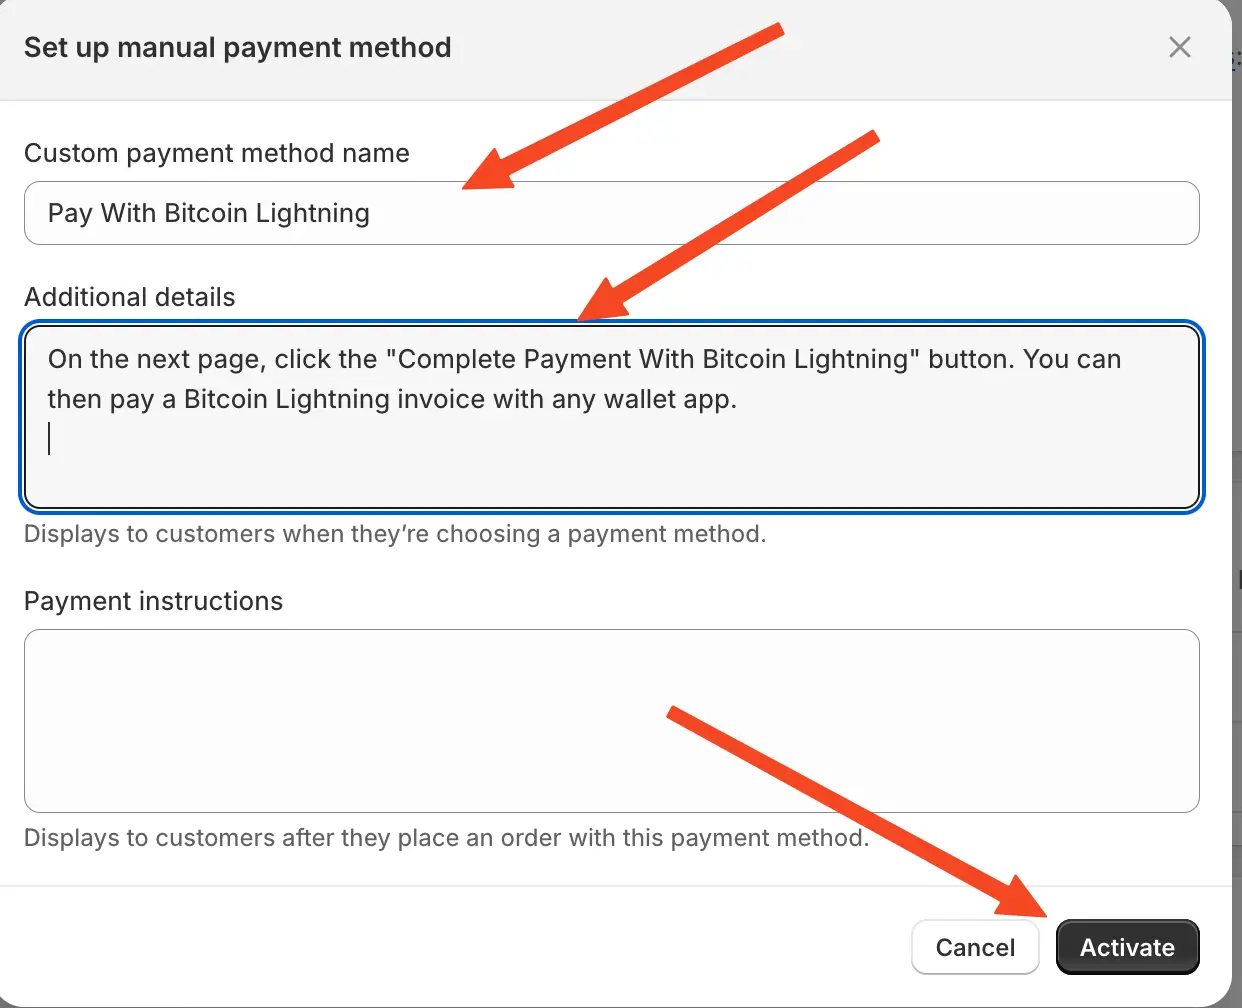1242x1008 pixels.
Task: Click the Set up manual payment method title
Action: click(x=237, y=47)
